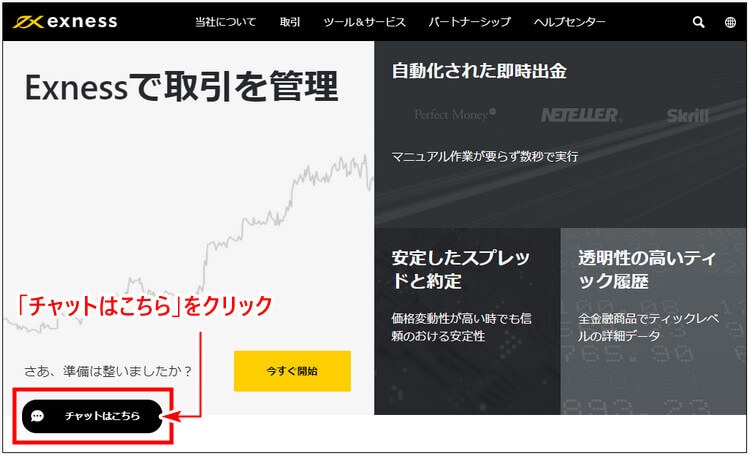Screen dimensions: 750x456
Task: Click the 価格変動性が高い時でも信頼のおける安定性 description
Action: point(461,327)
